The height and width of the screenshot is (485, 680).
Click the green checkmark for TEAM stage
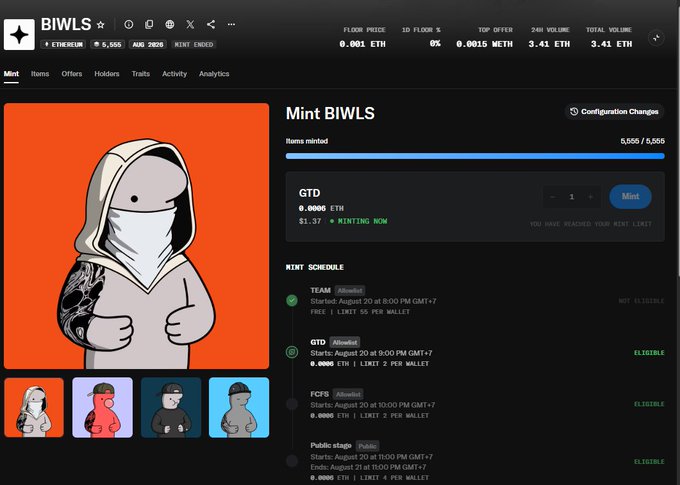[292, 300]
